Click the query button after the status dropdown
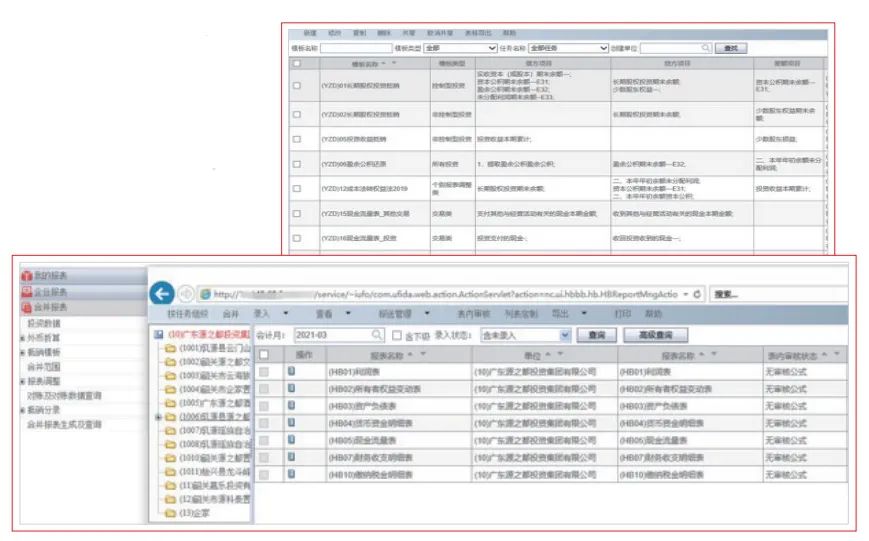869x541 pixels. click(596, 335)
